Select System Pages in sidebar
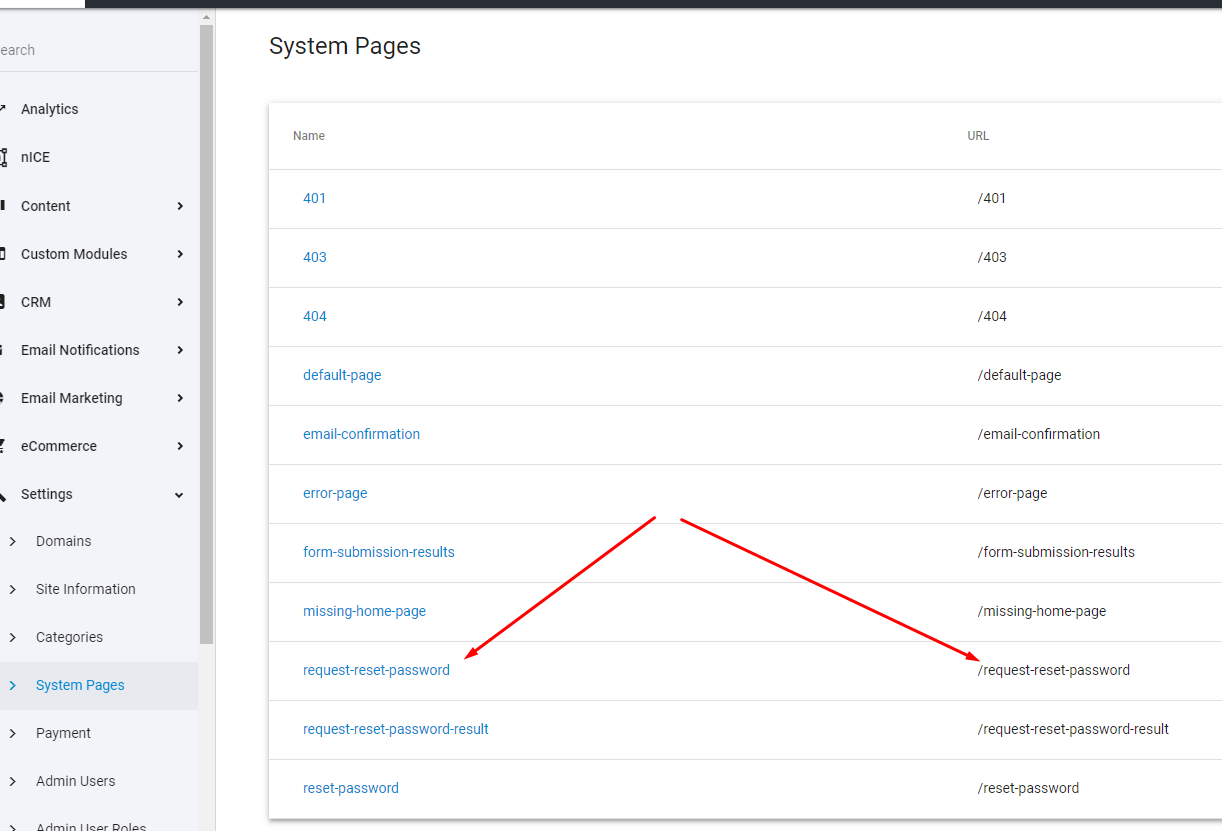Image resolution: width=1222 pixels, height=831 pixels. [80, 685]
